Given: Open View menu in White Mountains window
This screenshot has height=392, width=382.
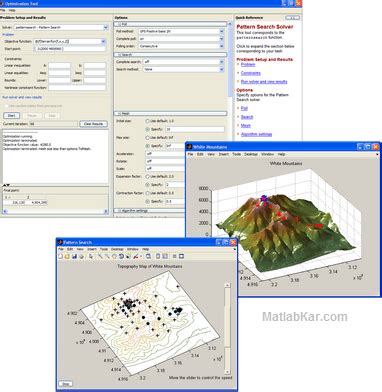Looking at the screenshot, I should 211,154.
